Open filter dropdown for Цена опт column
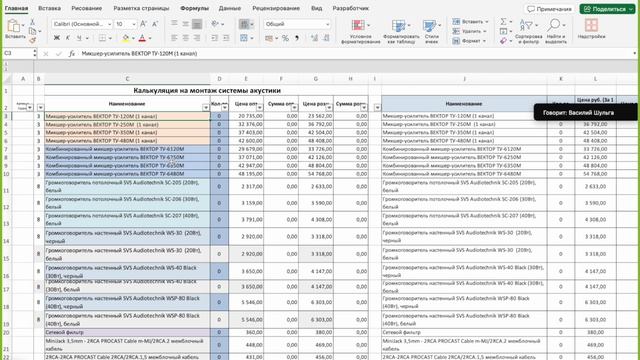Viewport: 640px width, 360px height. click(260, 107)
